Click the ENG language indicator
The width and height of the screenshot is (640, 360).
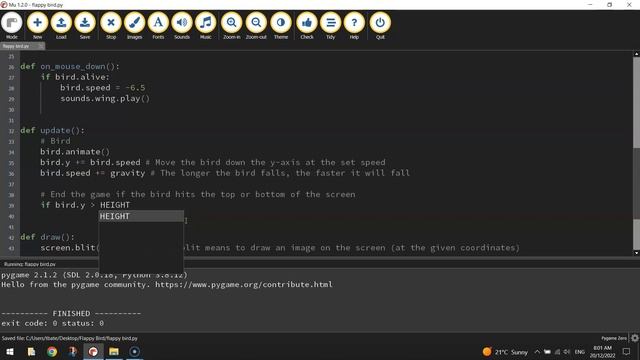(x=580, y=352)
